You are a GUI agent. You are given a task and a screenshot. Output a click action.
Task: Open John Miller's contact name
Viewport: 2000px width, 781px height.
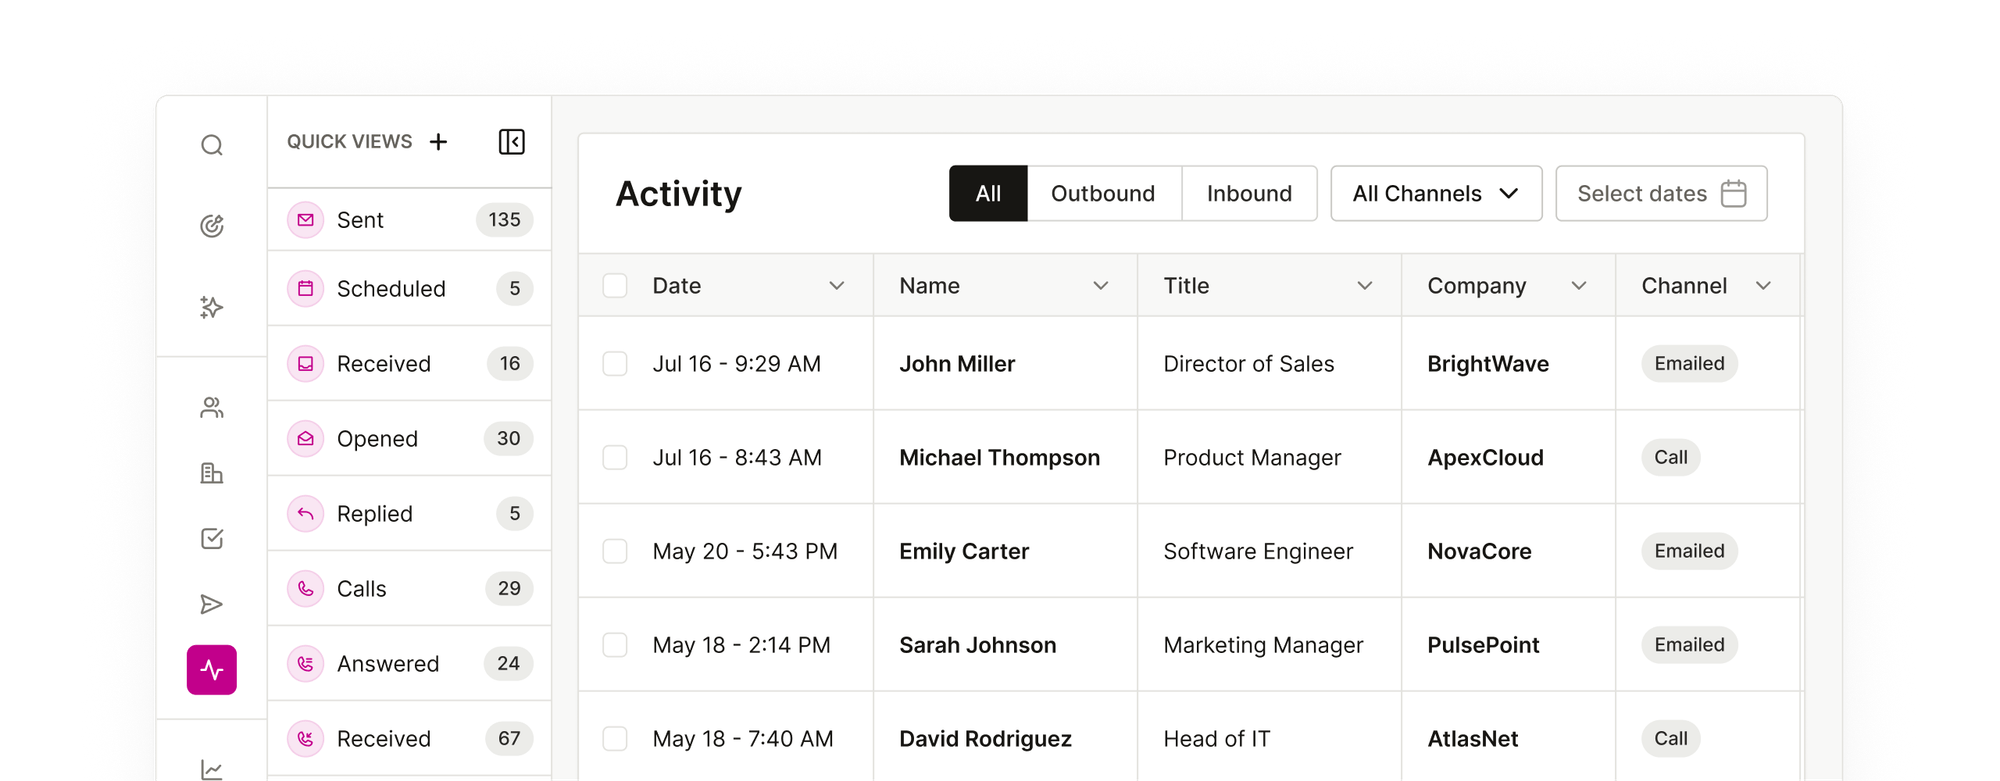957,364
